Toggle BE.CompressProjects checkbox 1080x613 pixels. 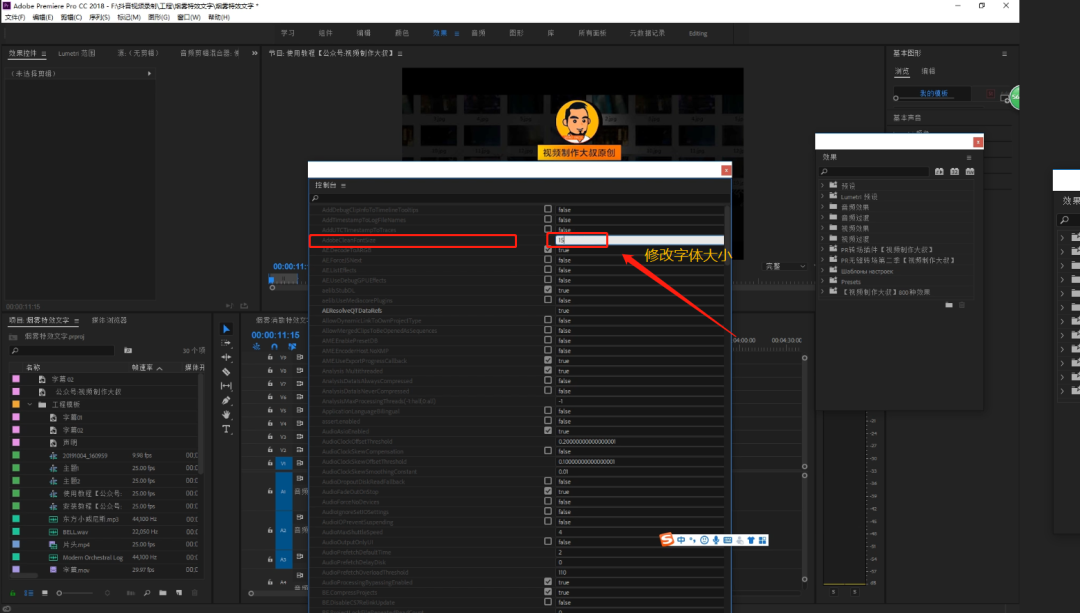pyautogui.click(x=548, y=592)
